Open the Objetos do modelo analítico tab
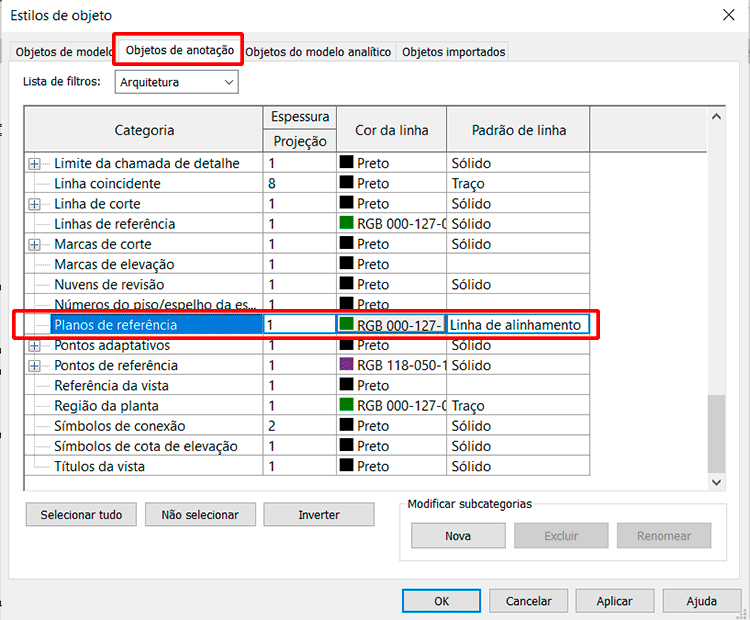 coord(318,52)
